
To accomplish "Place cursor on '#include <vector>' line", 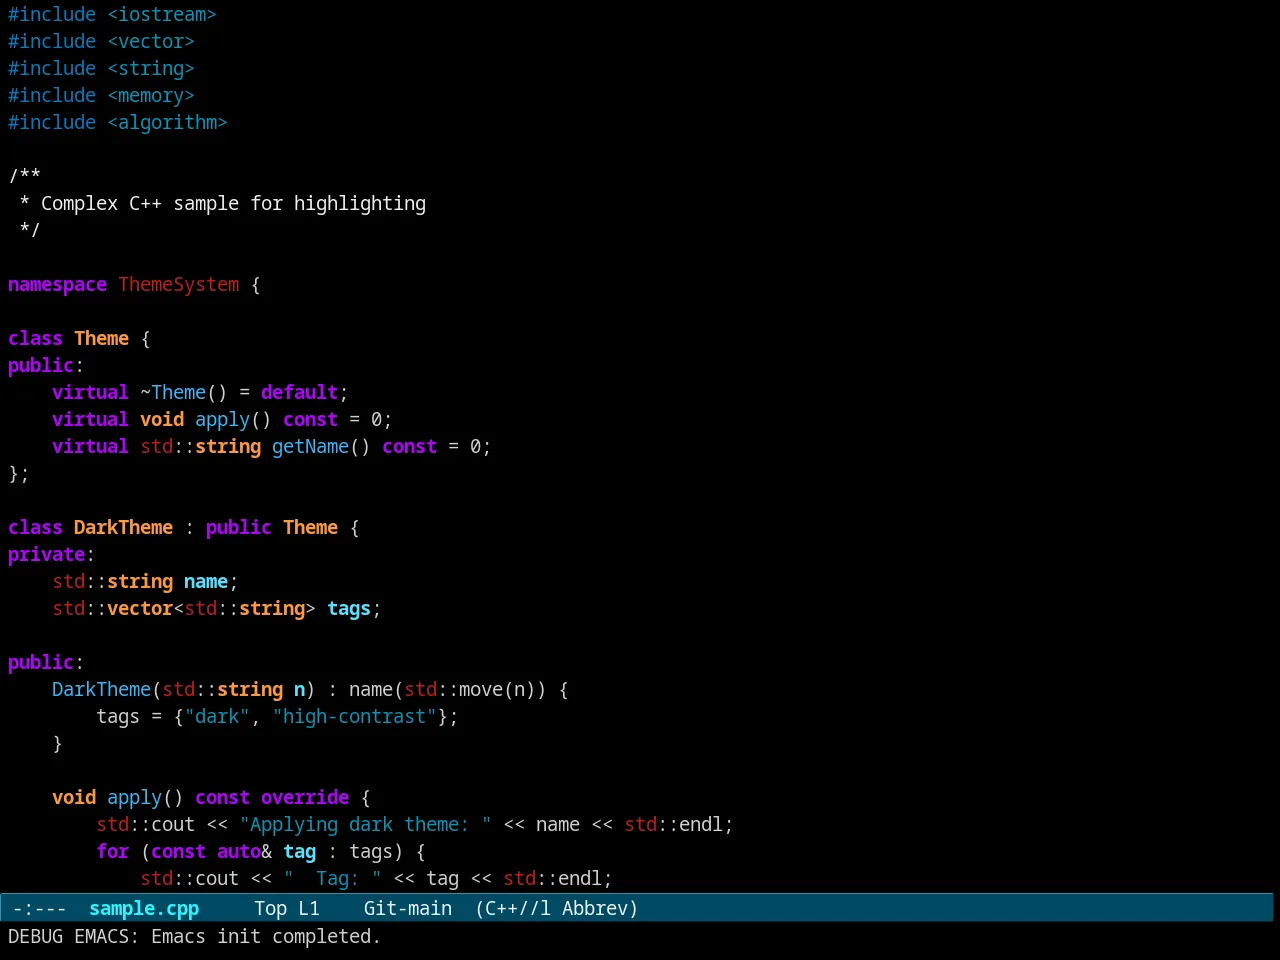I will (101, 41).
